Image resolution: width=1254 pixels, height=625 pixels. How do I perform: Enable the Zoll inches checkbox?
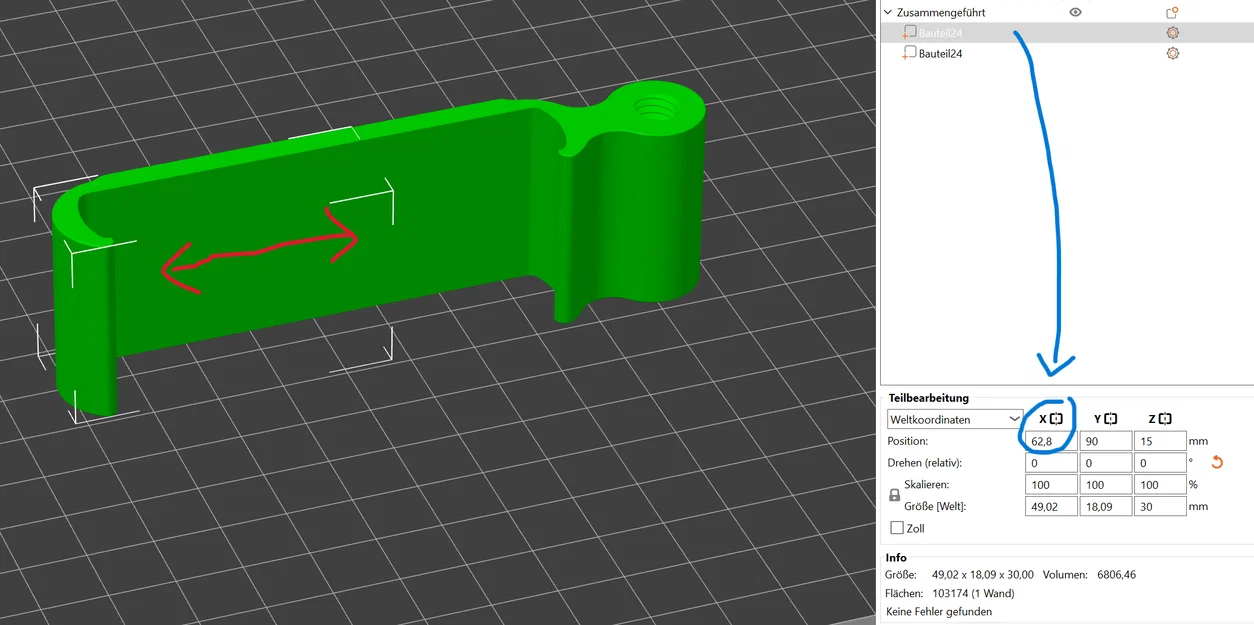(x=897, y=528)
